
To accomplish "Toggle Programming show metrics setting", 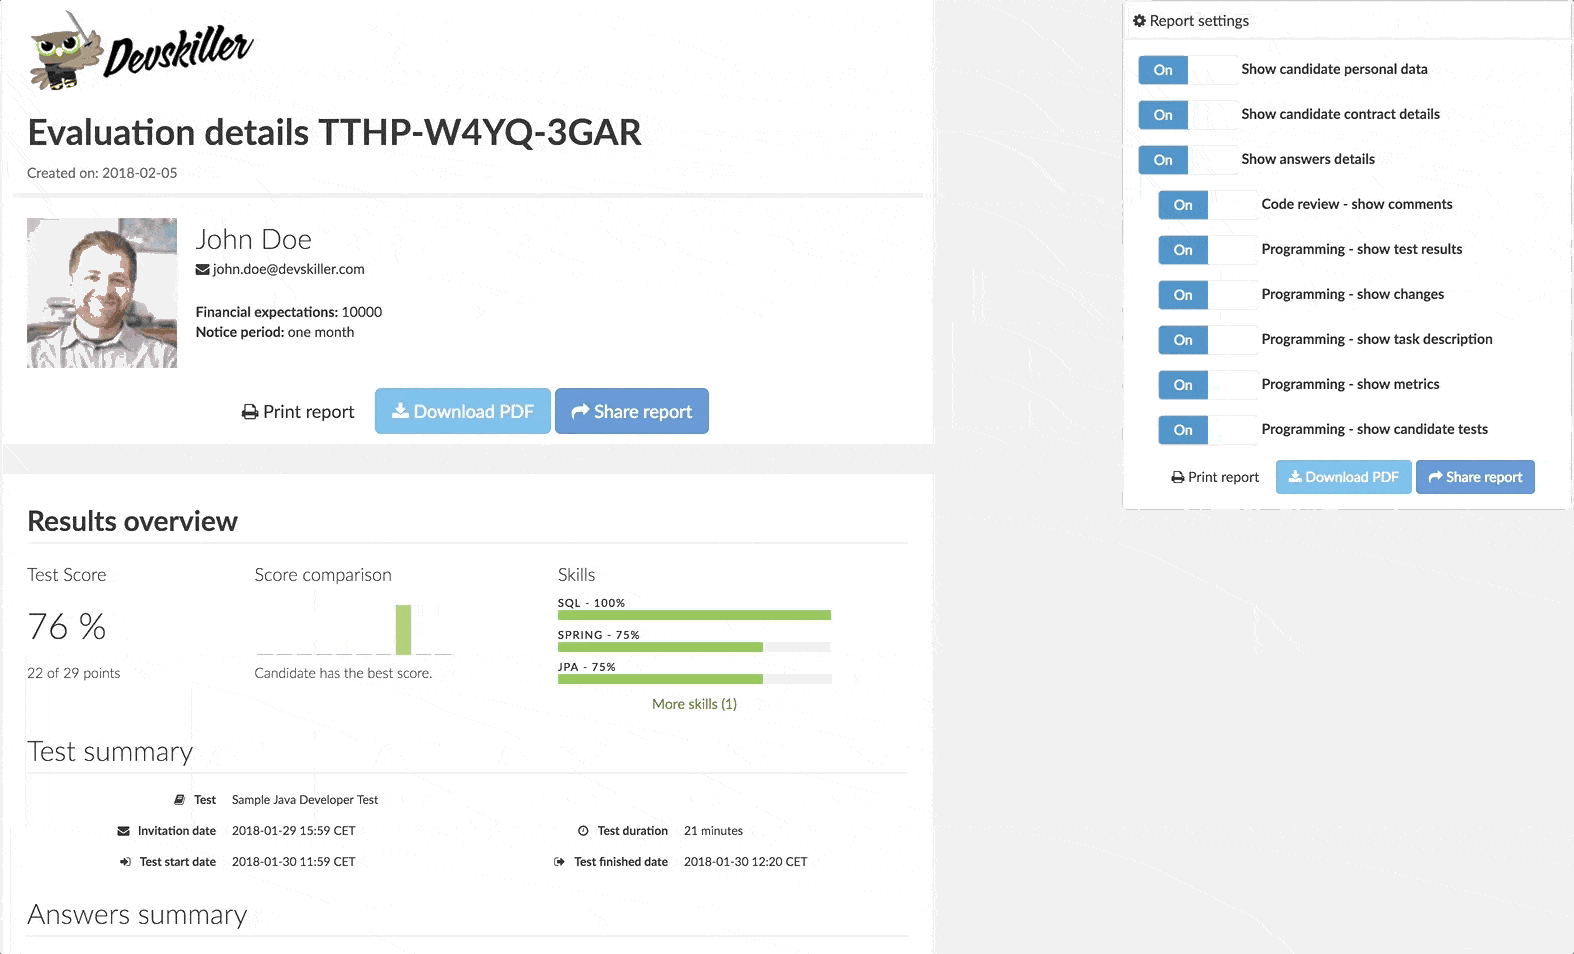I will (x=1207, y=385).
